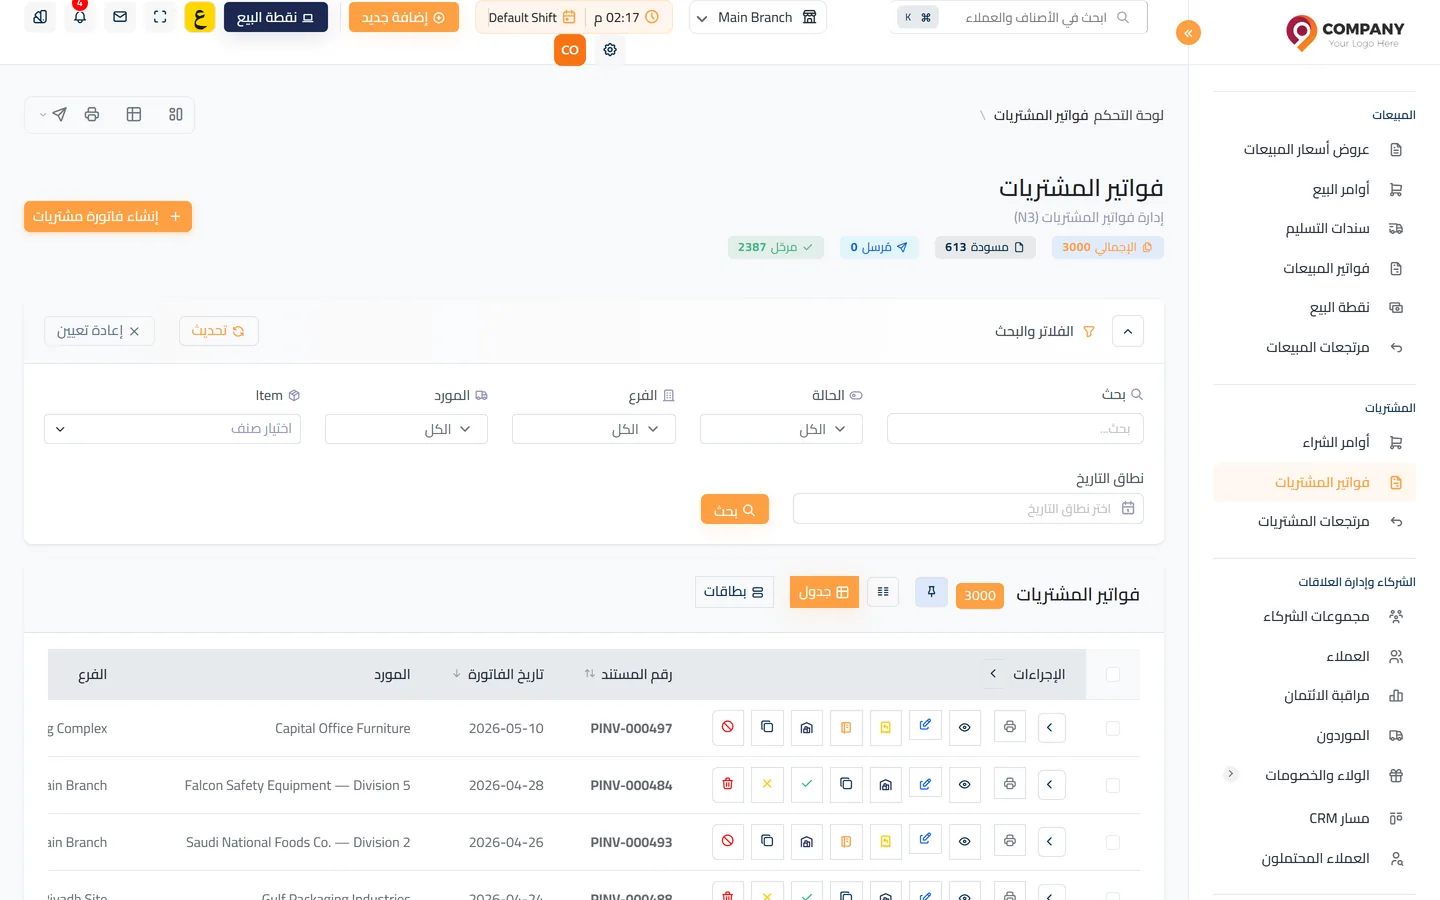Duplicate invoice PINV-000493 with the copy icon
The width and height of the screenshot is (1440, 900).
[767, 842]
